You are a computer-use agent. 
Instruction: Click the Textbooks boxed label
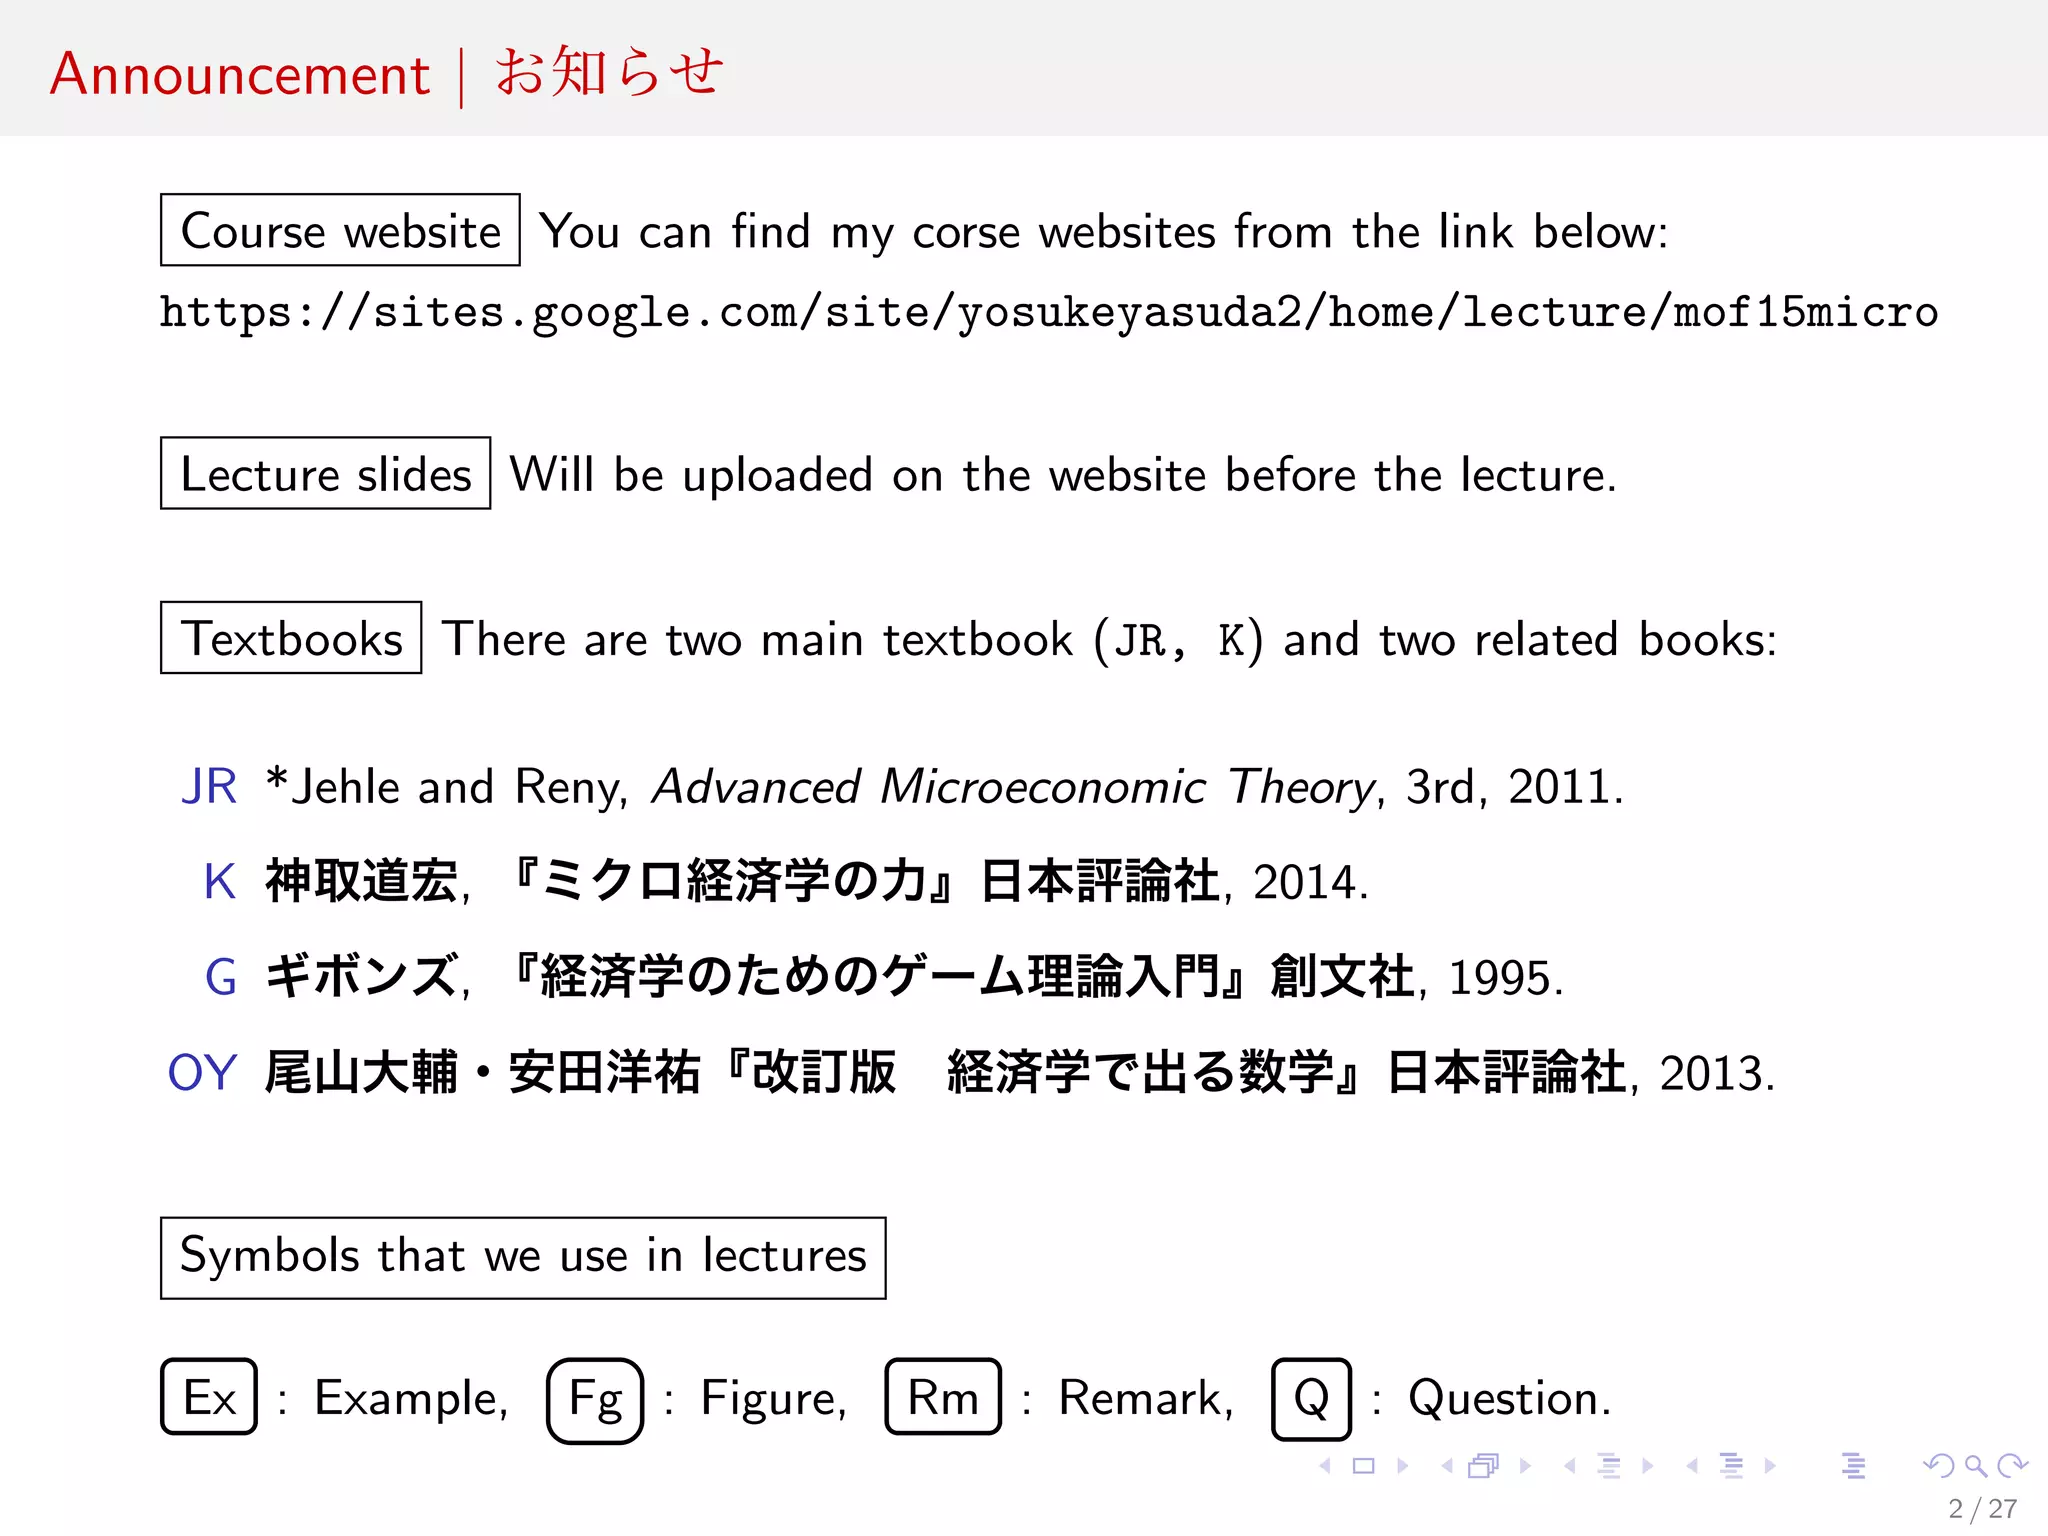pyautogui.click(x=291, y=639)
